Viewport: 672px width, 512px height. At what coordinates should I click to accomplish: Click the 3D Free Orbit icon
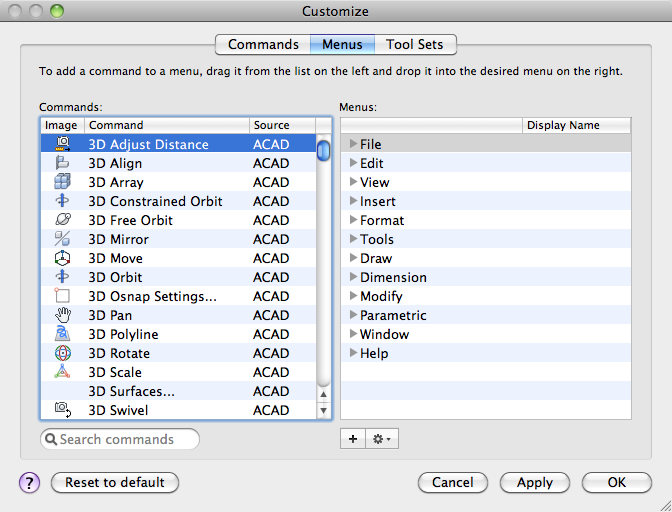point(63,219)
